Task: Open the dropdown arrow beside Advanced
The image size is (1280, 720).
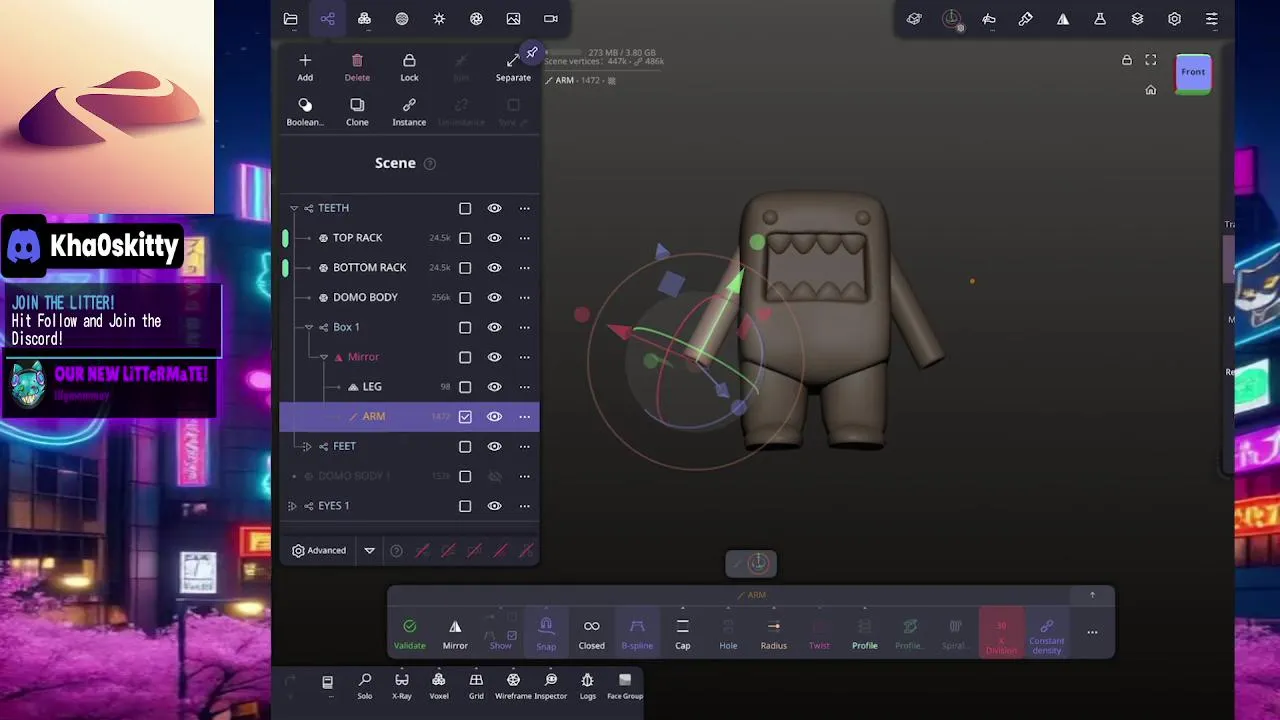Action: (369, 551)
